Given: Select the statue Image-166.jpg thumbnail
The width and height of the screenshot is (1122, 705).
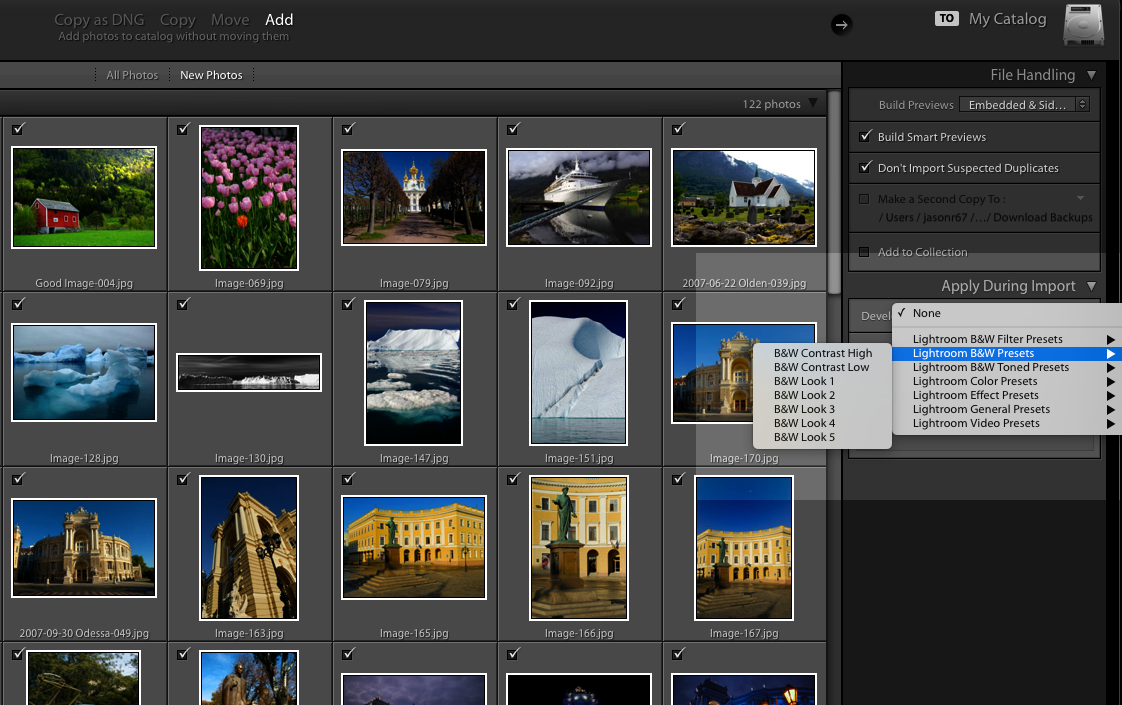Looking at the screenshot, I should pos(579,548).
